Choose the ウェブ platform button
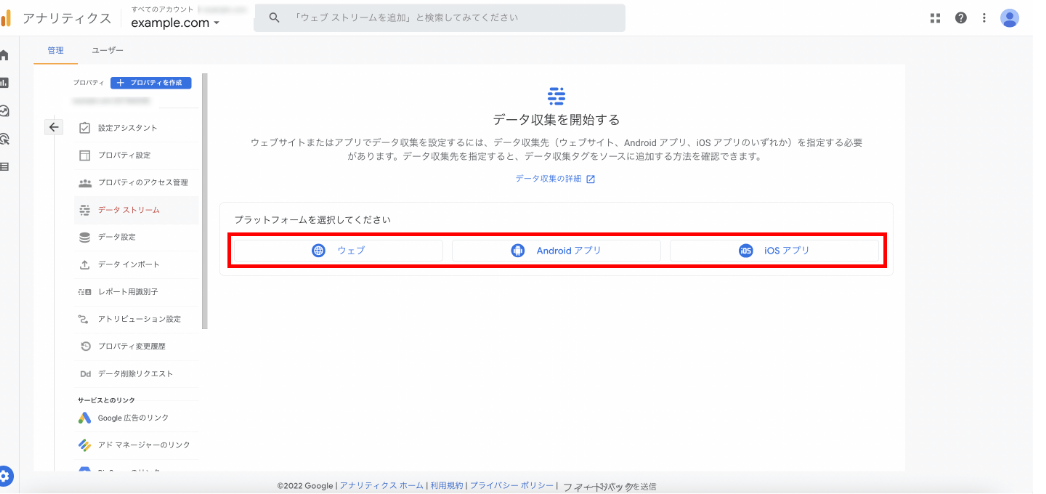1046x494 pixels. click(x=338, y=251)
